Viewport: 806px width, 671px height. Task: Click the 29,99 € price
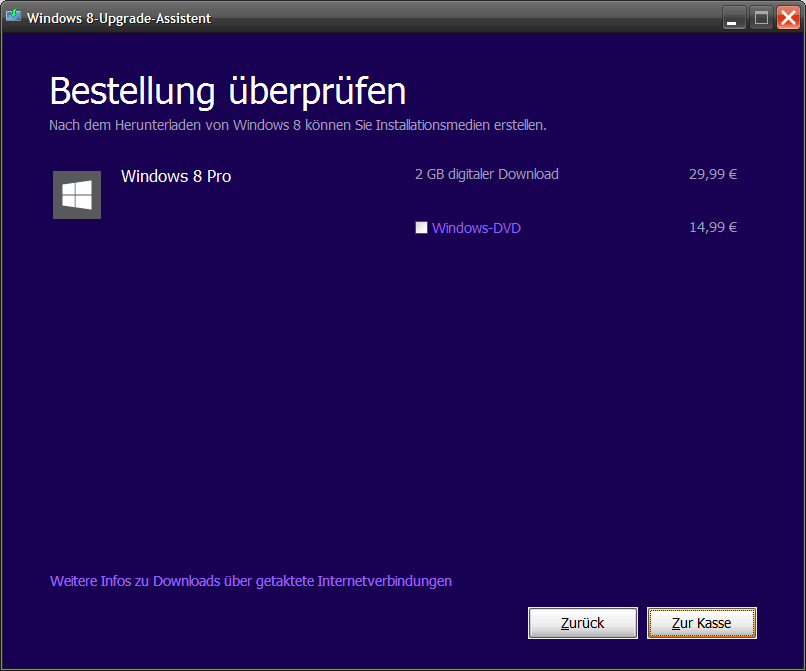coord(713,174)
